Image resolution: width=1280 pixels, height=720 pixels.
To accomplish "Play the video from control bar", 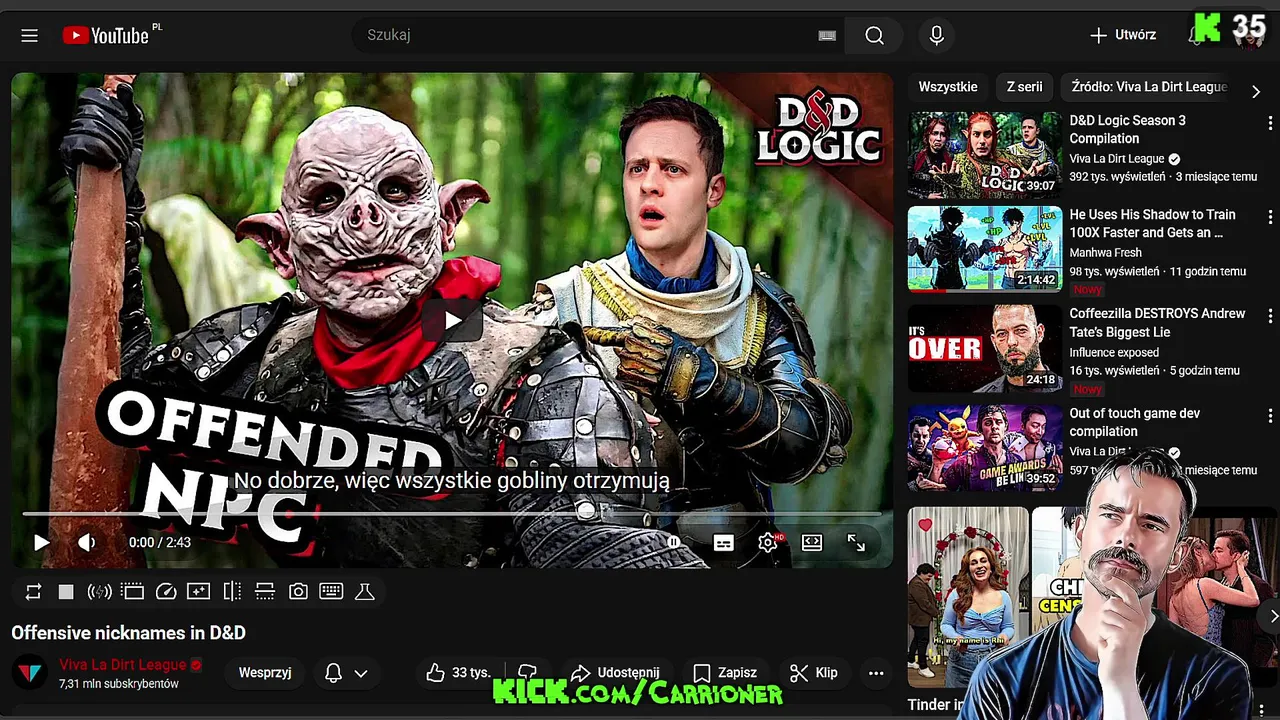I will click(x=41, y=542).
